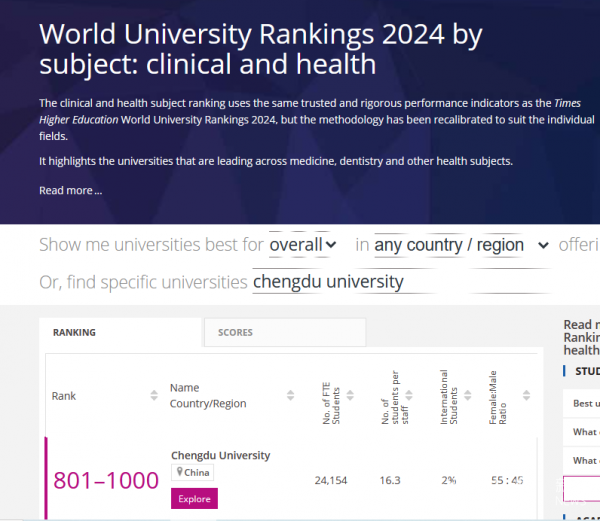Select the RANKING tab
600x521 pixels.
pyautogui.click(x=120, y=332)
